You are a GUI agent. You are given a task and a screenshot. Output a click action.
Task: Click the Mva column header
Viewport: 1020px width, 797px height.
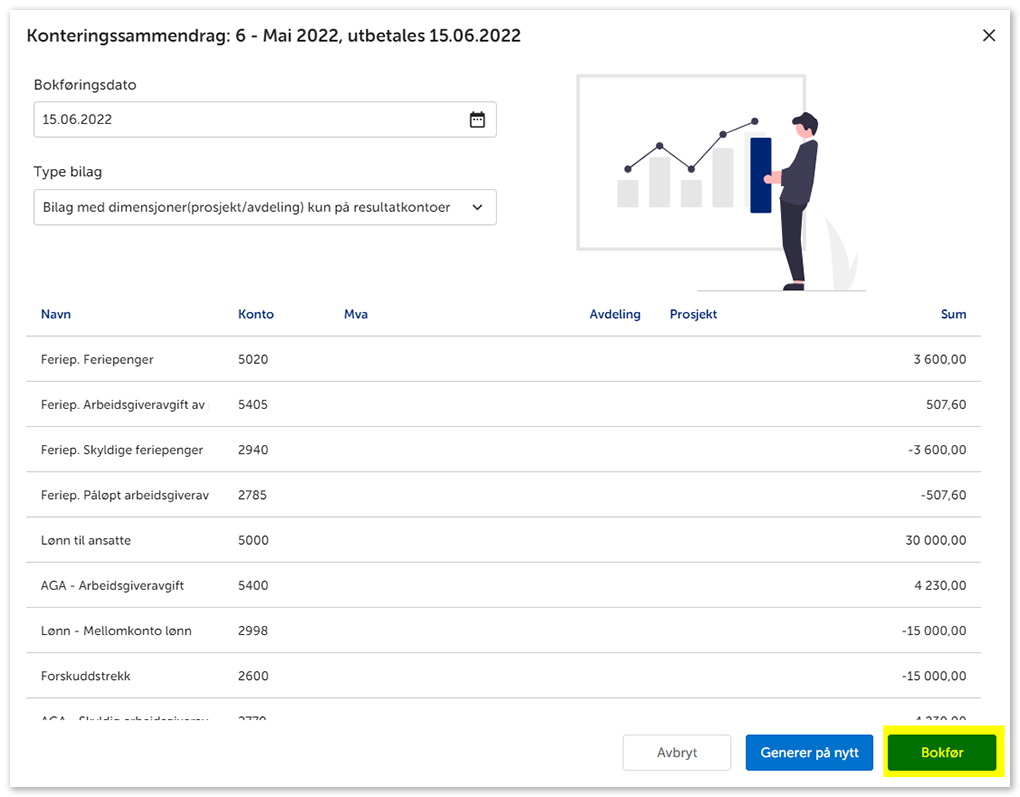[x=356, y=314]
